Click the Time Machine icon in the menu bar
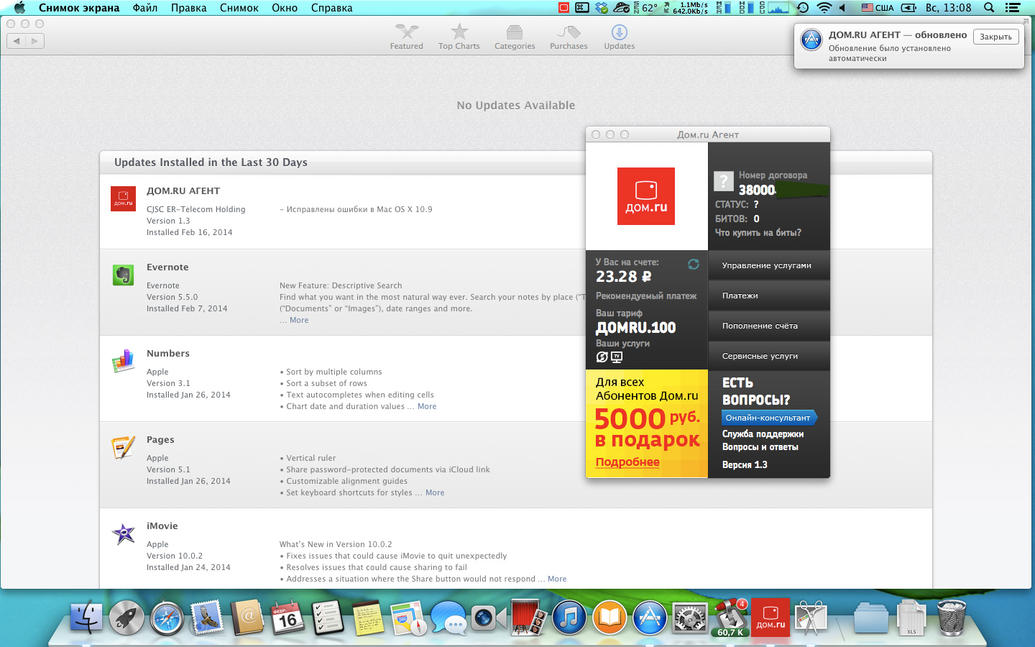 point(803,8)
